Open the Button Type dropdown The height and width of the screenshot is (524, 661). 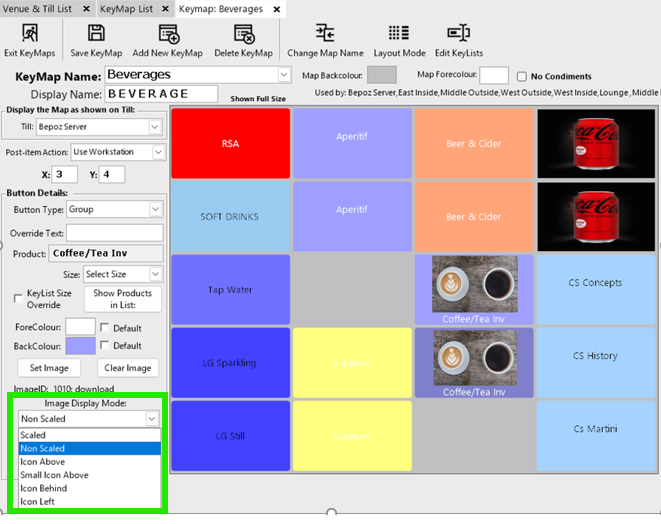pyautogui.click(x=155, y=209)
